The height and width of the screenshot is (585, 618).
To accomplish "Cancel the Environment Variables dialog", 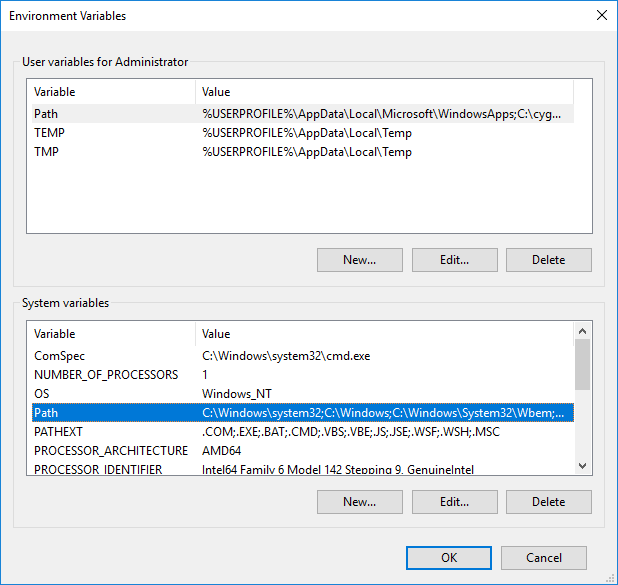I will pyautogui.click(x=543, y=558).
